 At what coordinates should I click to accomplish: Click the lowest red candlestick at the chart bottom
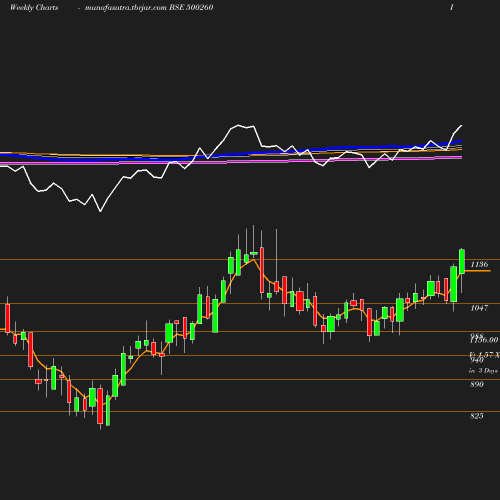[100, 406]
